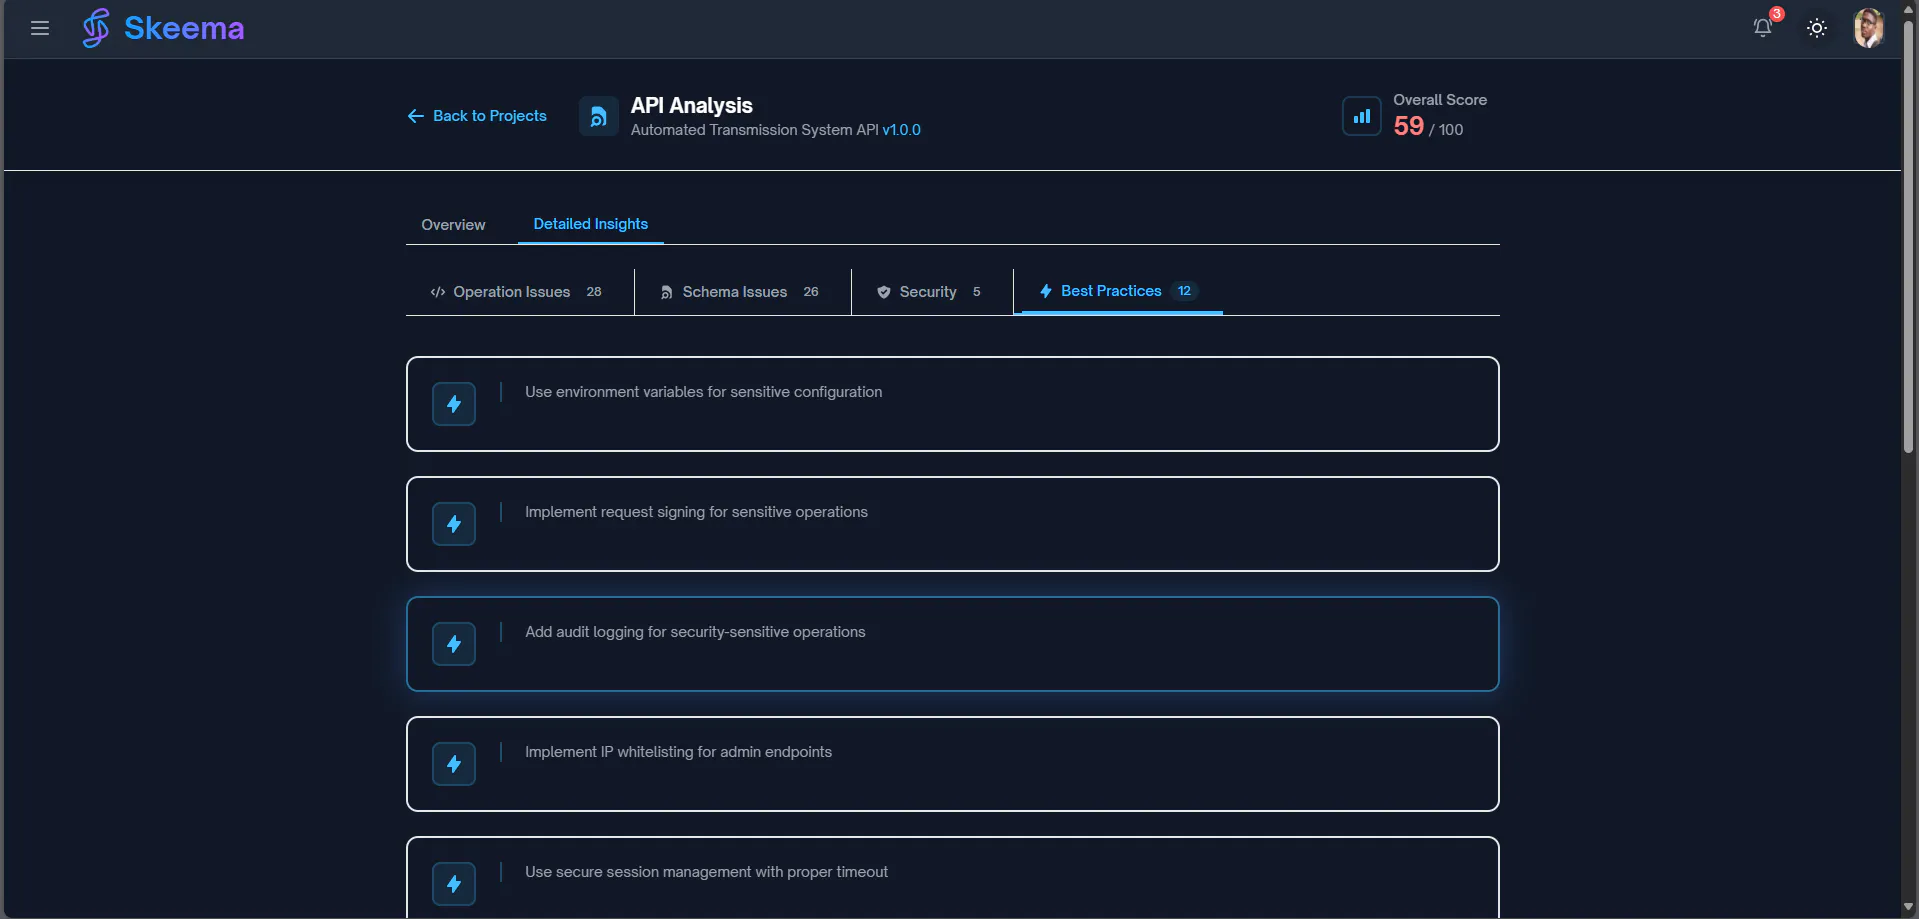This screenshot has width=1919, height=919.
Task: Click the API Analysis heading
Action: [x=692, y=106]
